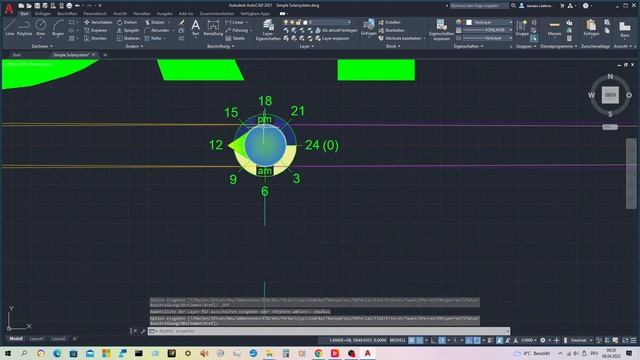This screenshot has width=640, height=360.
Task: Click the Verschieben move tool
Action: 98,22
